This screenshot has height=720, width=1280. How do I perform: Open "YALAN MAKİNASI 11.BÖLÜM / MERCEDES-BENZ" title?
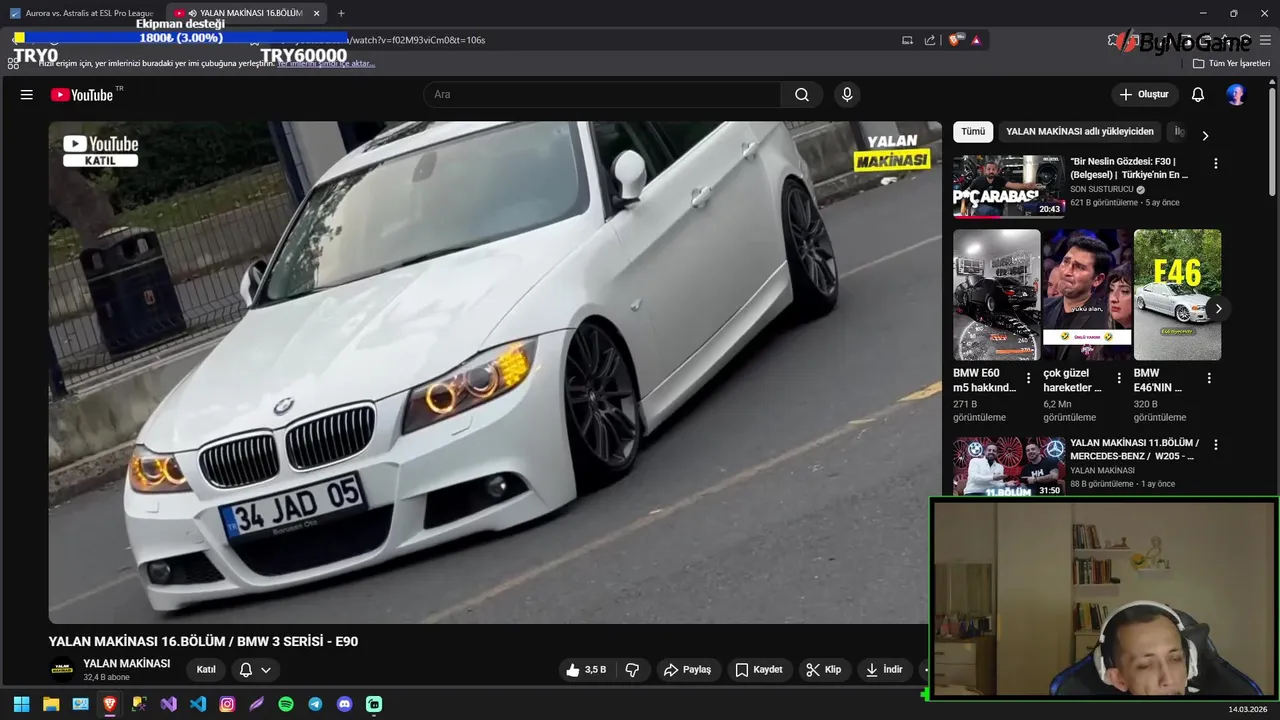1134,449
